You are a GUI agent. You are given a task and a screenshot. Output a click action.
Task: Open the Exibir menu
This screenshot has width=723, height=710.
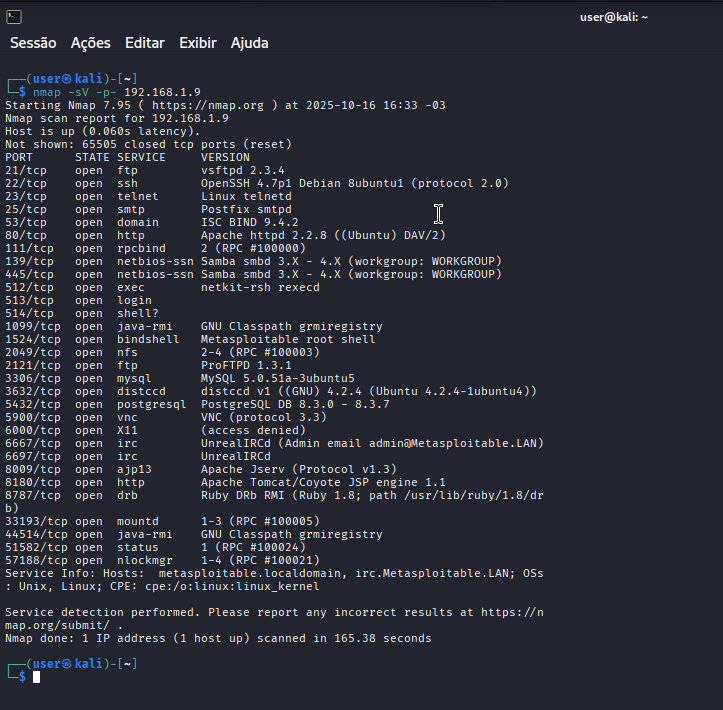198,43
